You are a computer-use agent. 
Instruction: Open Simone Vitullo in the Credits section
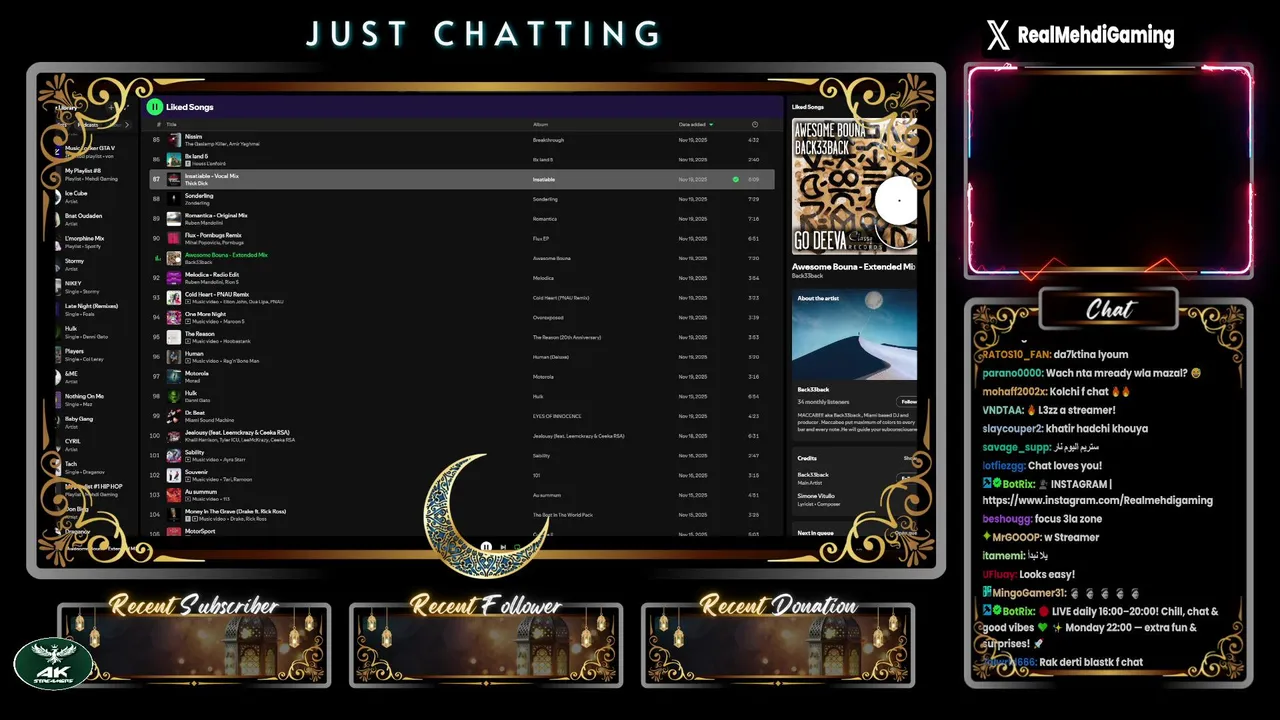point(816,496)
